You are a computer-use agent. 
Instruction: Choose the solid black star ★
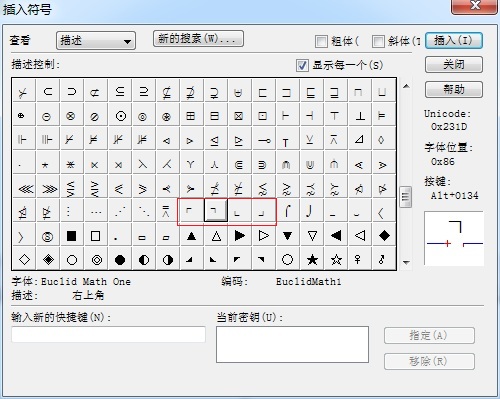pos(312,259)
